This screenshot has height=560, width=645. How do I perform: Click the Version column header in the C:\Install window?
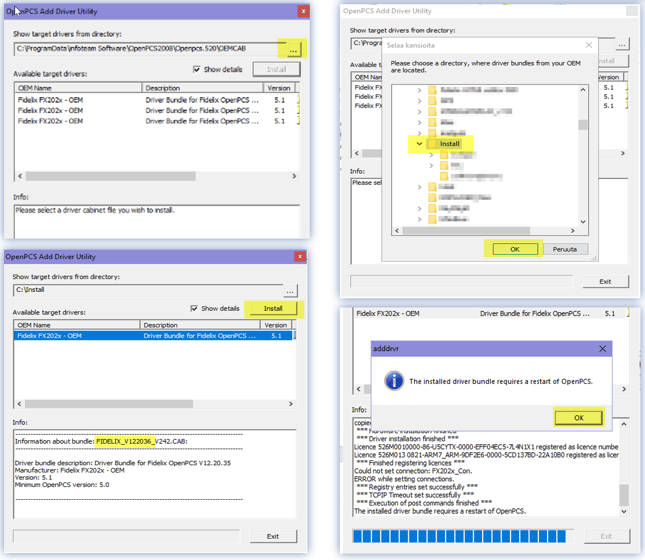pos(276,325)
